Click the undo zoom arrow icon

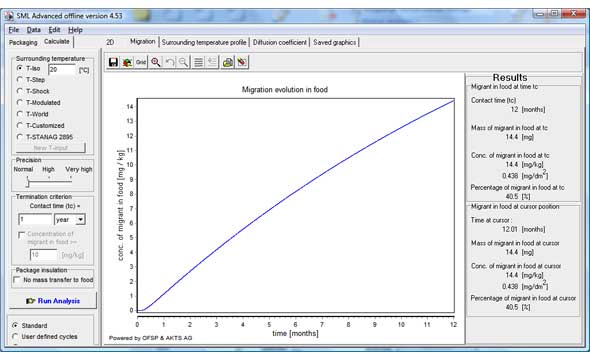170,62
